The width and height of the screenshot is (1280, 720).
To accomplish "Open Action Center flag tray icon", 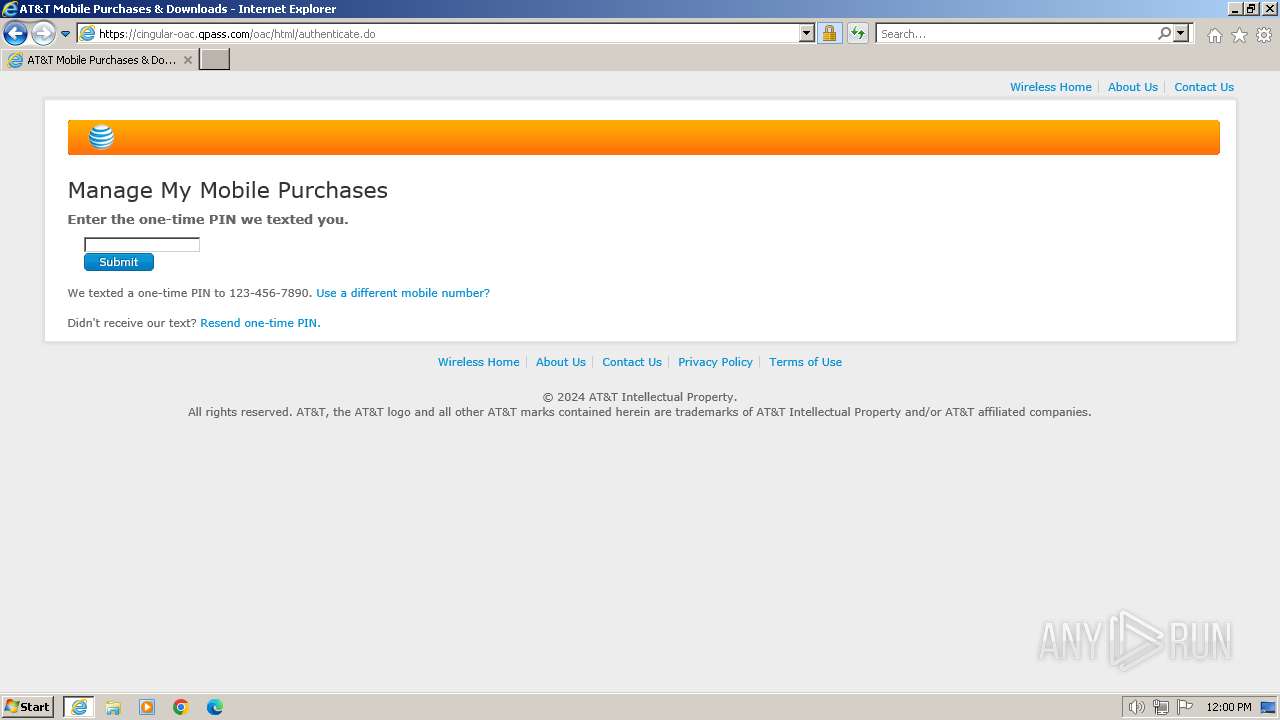I will [x=1185, y=707].
